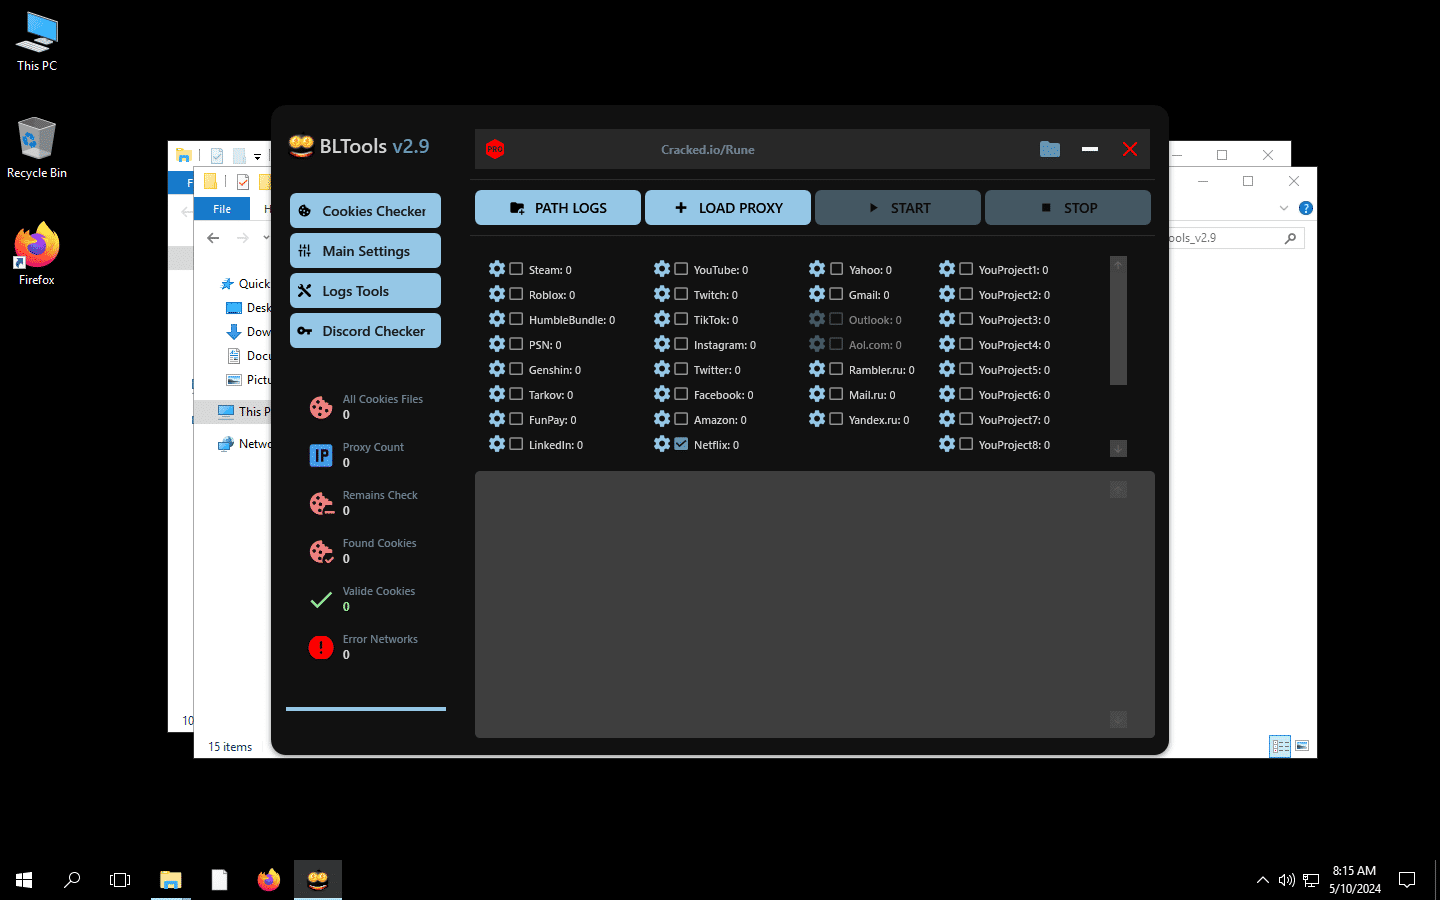Go back in Explorer navigation
Screen dimensions: 1440x900
(213, 238)
